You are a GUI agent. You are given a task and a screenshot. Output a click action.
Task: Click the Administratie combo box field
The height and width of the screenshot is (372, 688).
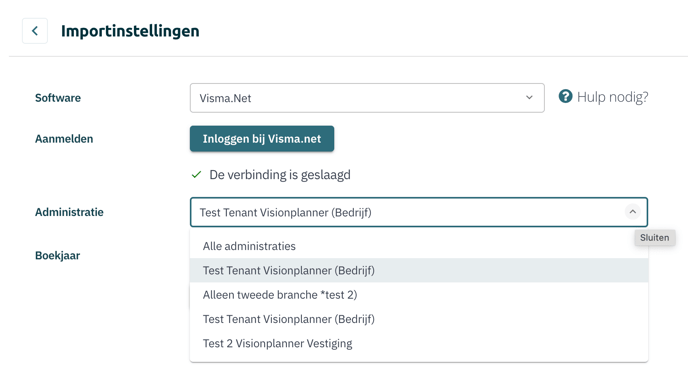point(419,212)
